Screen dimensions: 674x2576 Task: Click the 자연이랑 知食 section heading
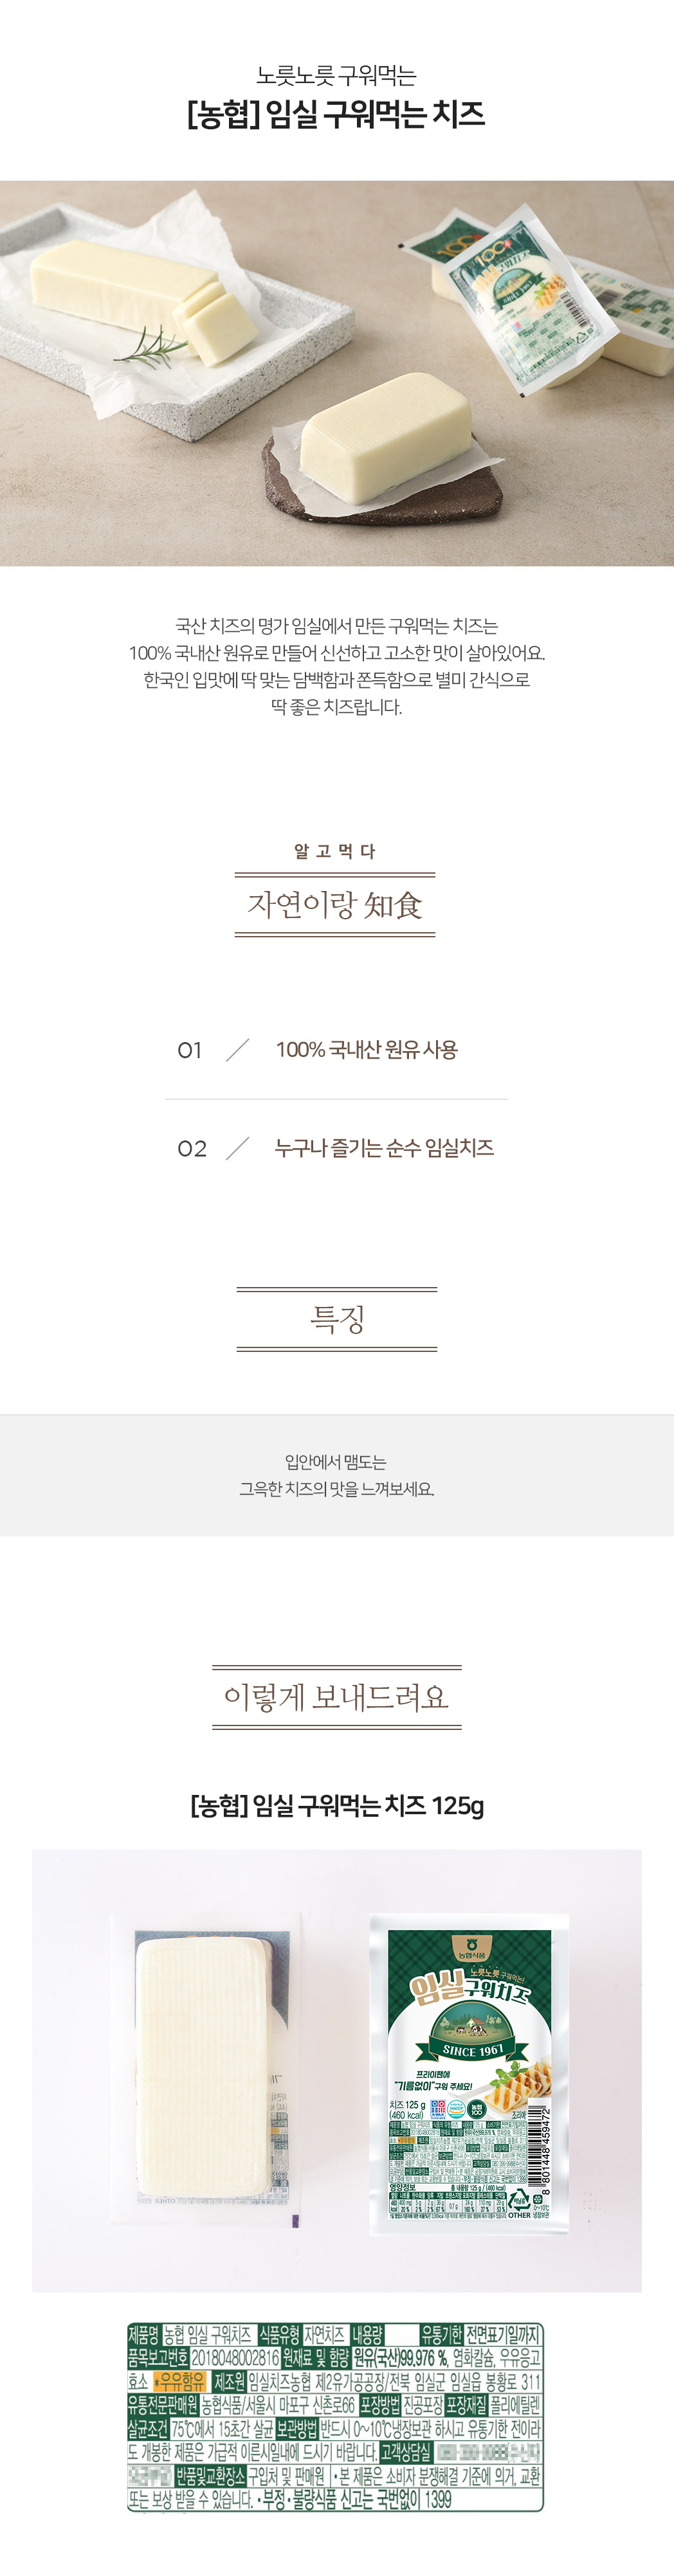[335, 905]
